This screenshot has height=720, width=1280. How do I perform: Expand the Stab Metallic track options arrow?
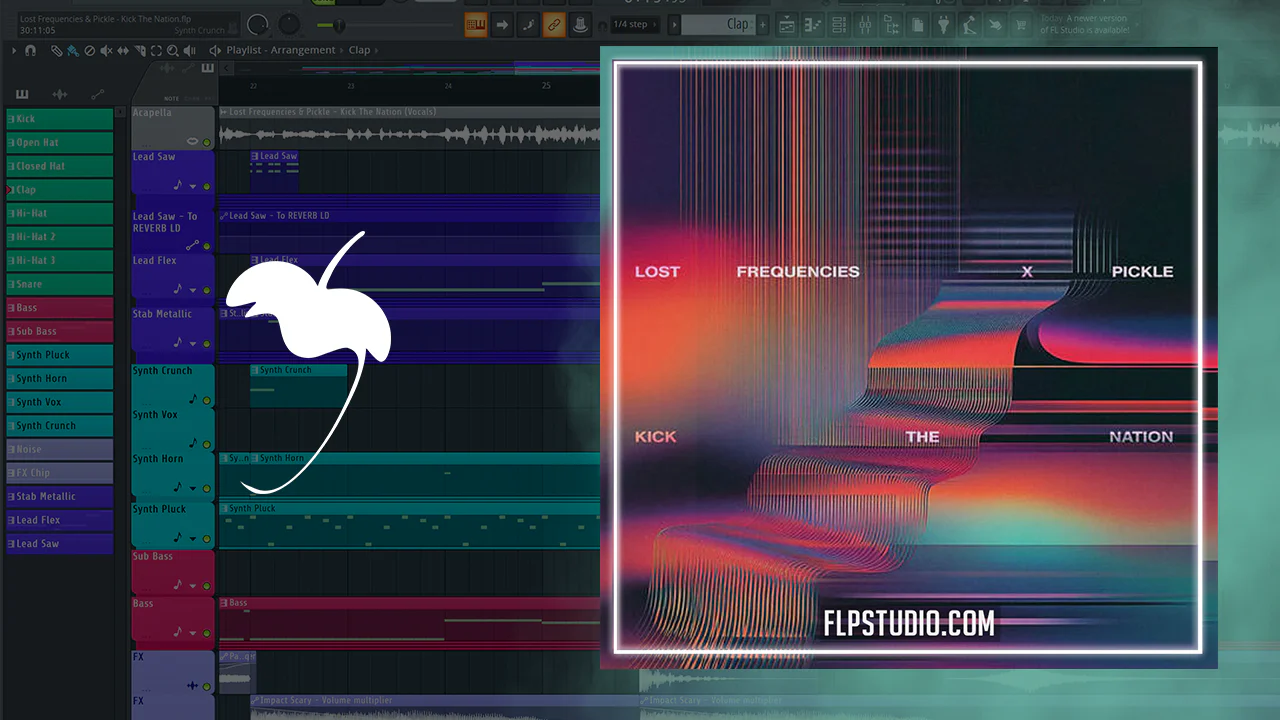(x=192, y=343)
